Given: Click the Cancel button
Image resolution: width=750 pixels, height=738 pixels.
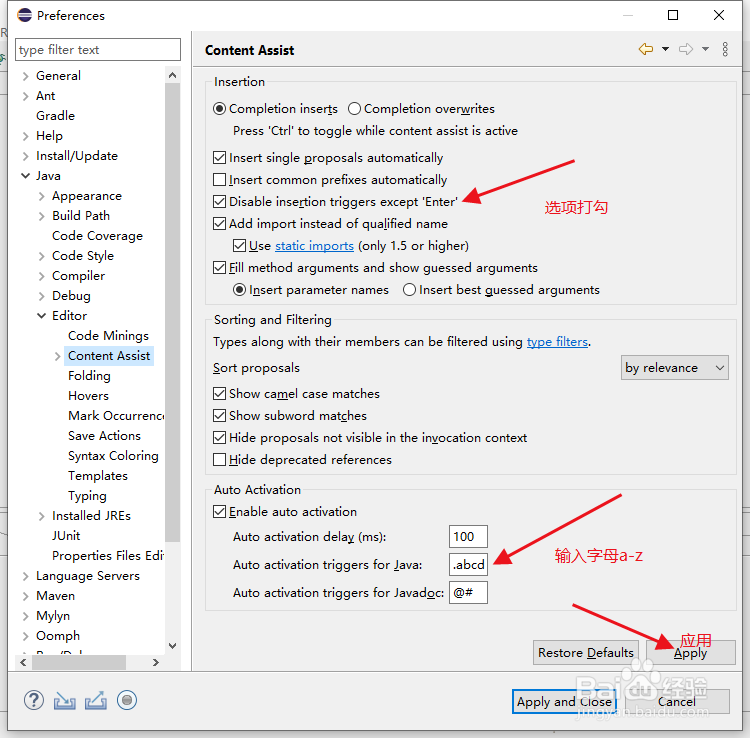Looking at the screenshot, I should click(677, 702).
